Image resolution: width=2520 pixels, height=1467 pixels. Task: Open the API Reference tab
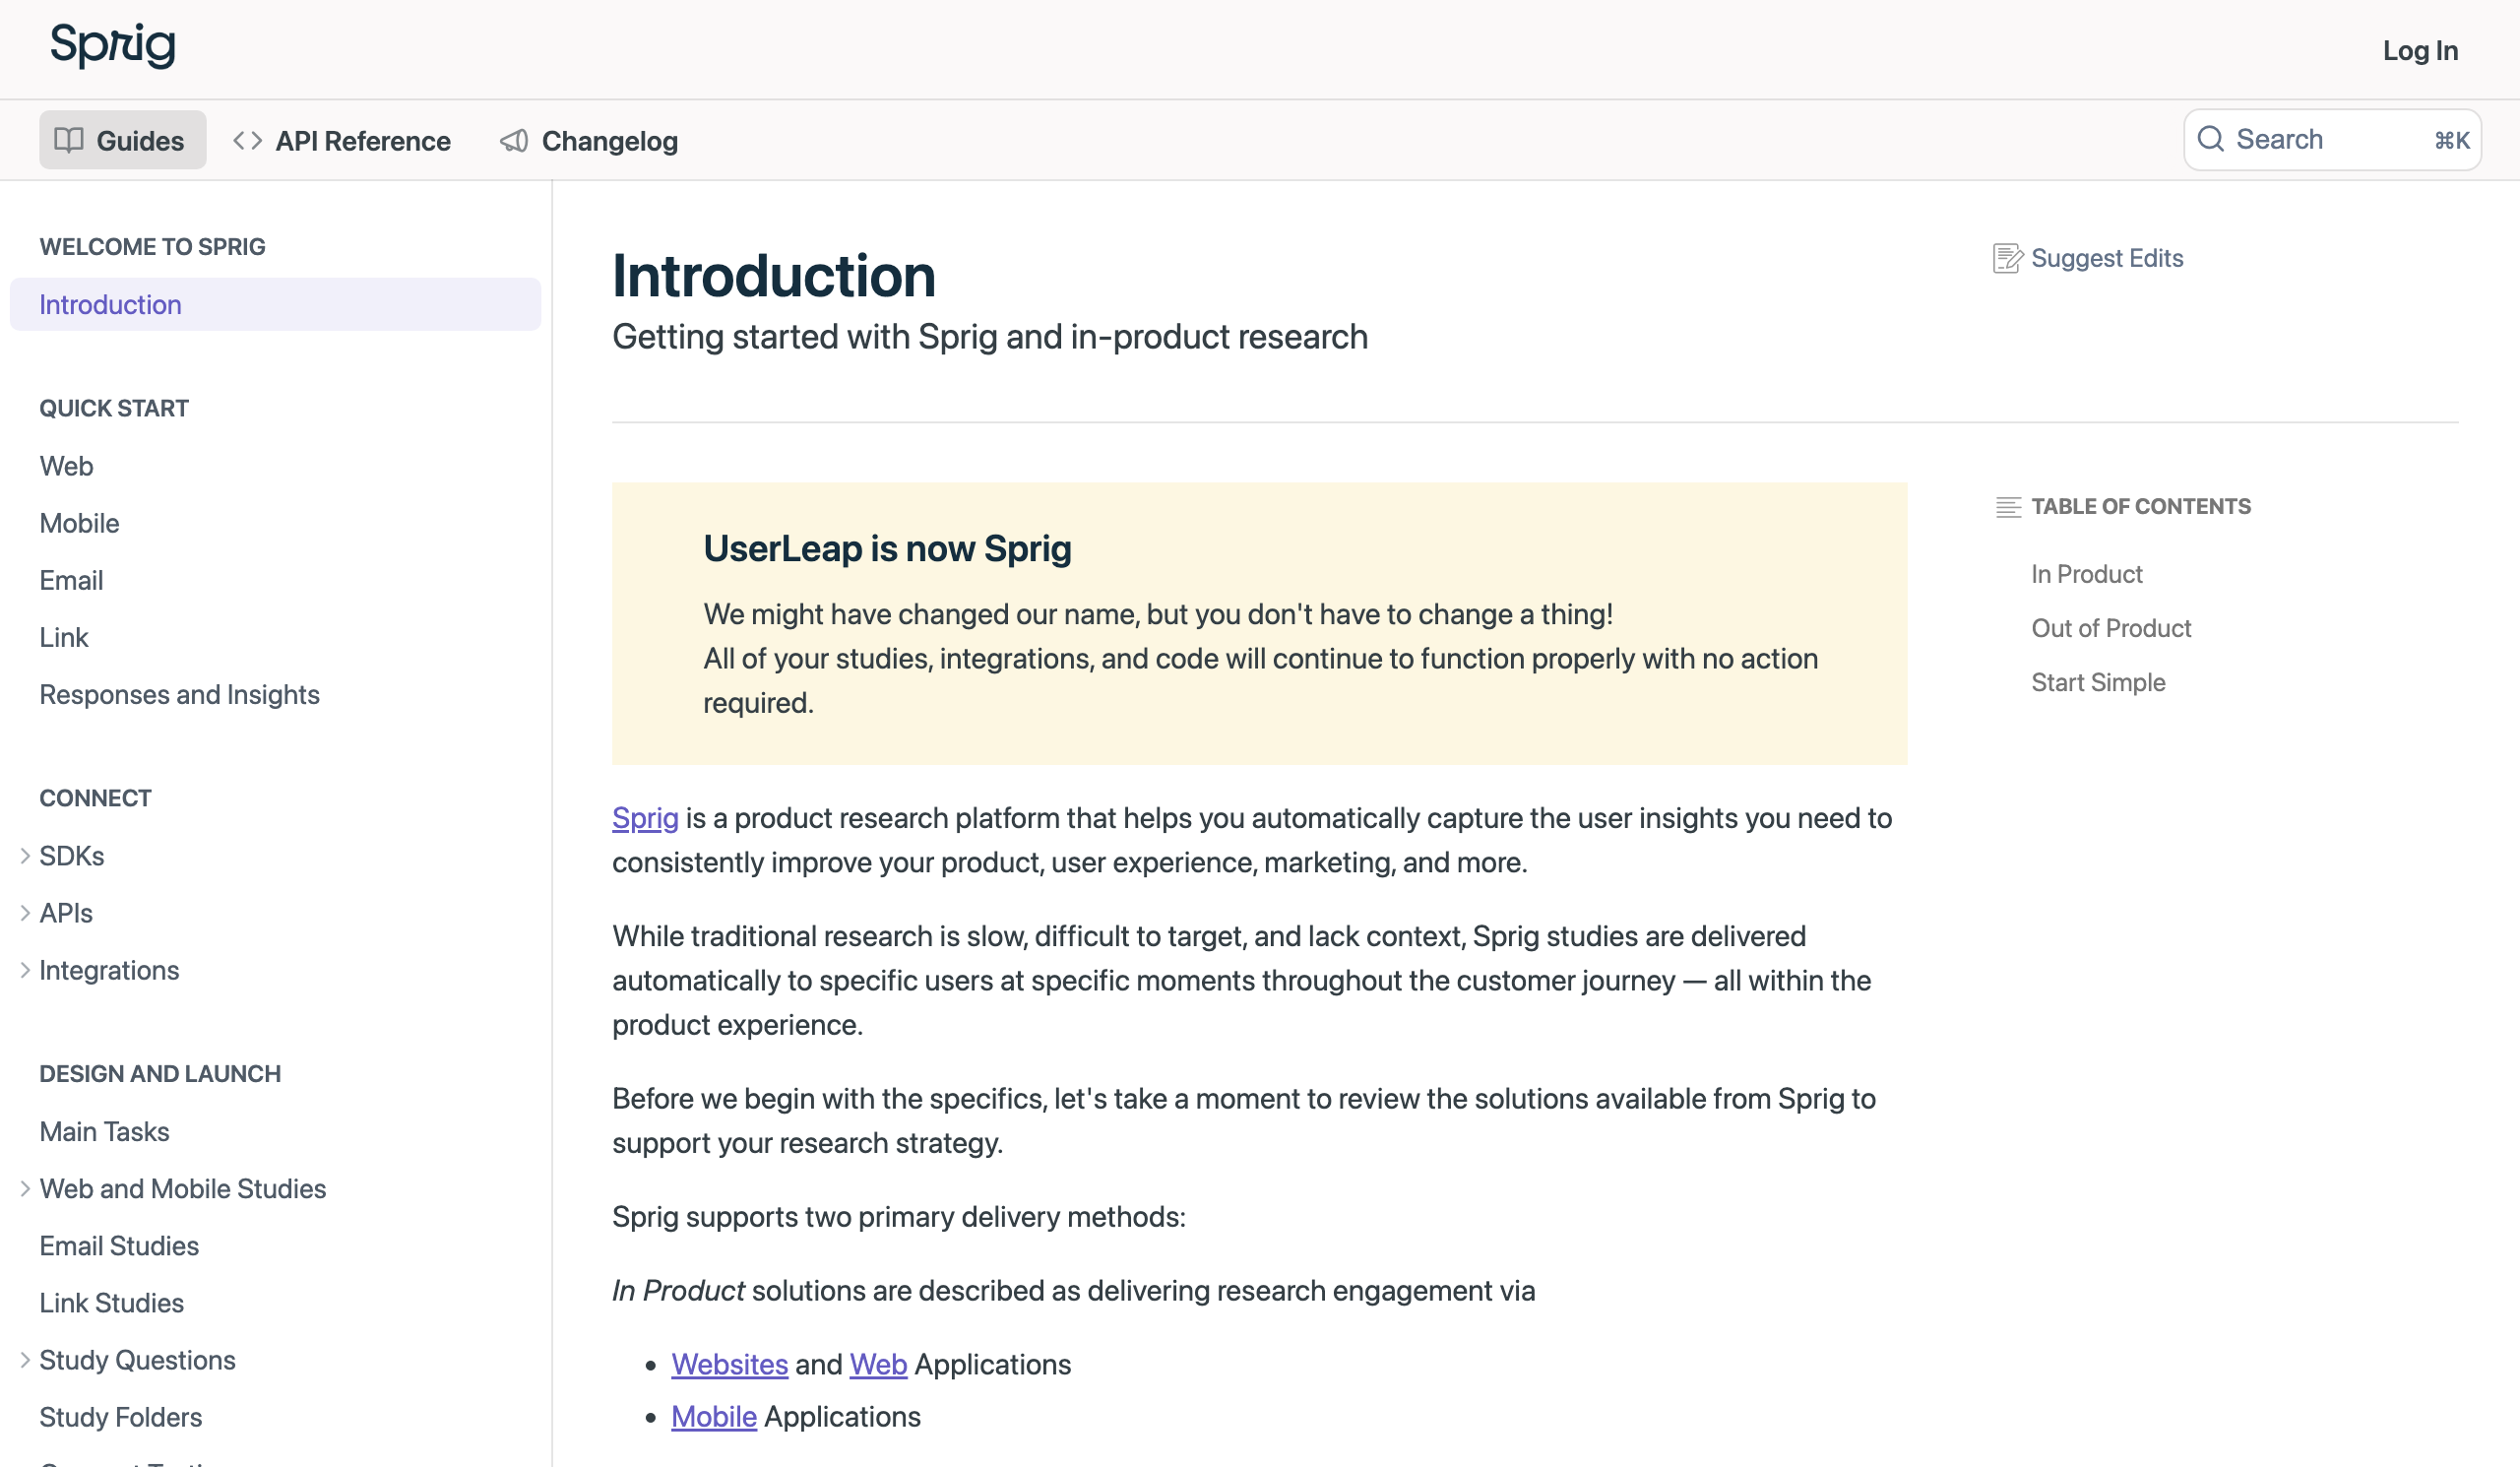click(342, 141)
